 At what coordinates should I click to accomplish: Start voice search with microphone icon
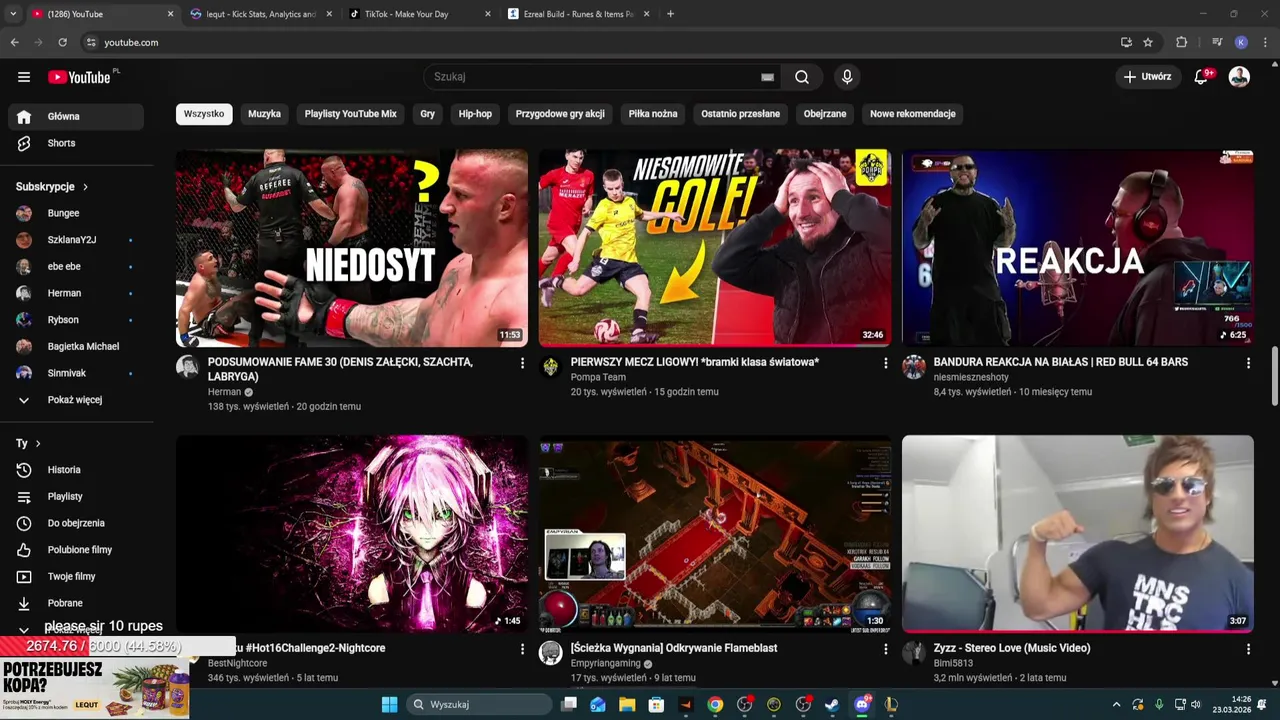847,77
